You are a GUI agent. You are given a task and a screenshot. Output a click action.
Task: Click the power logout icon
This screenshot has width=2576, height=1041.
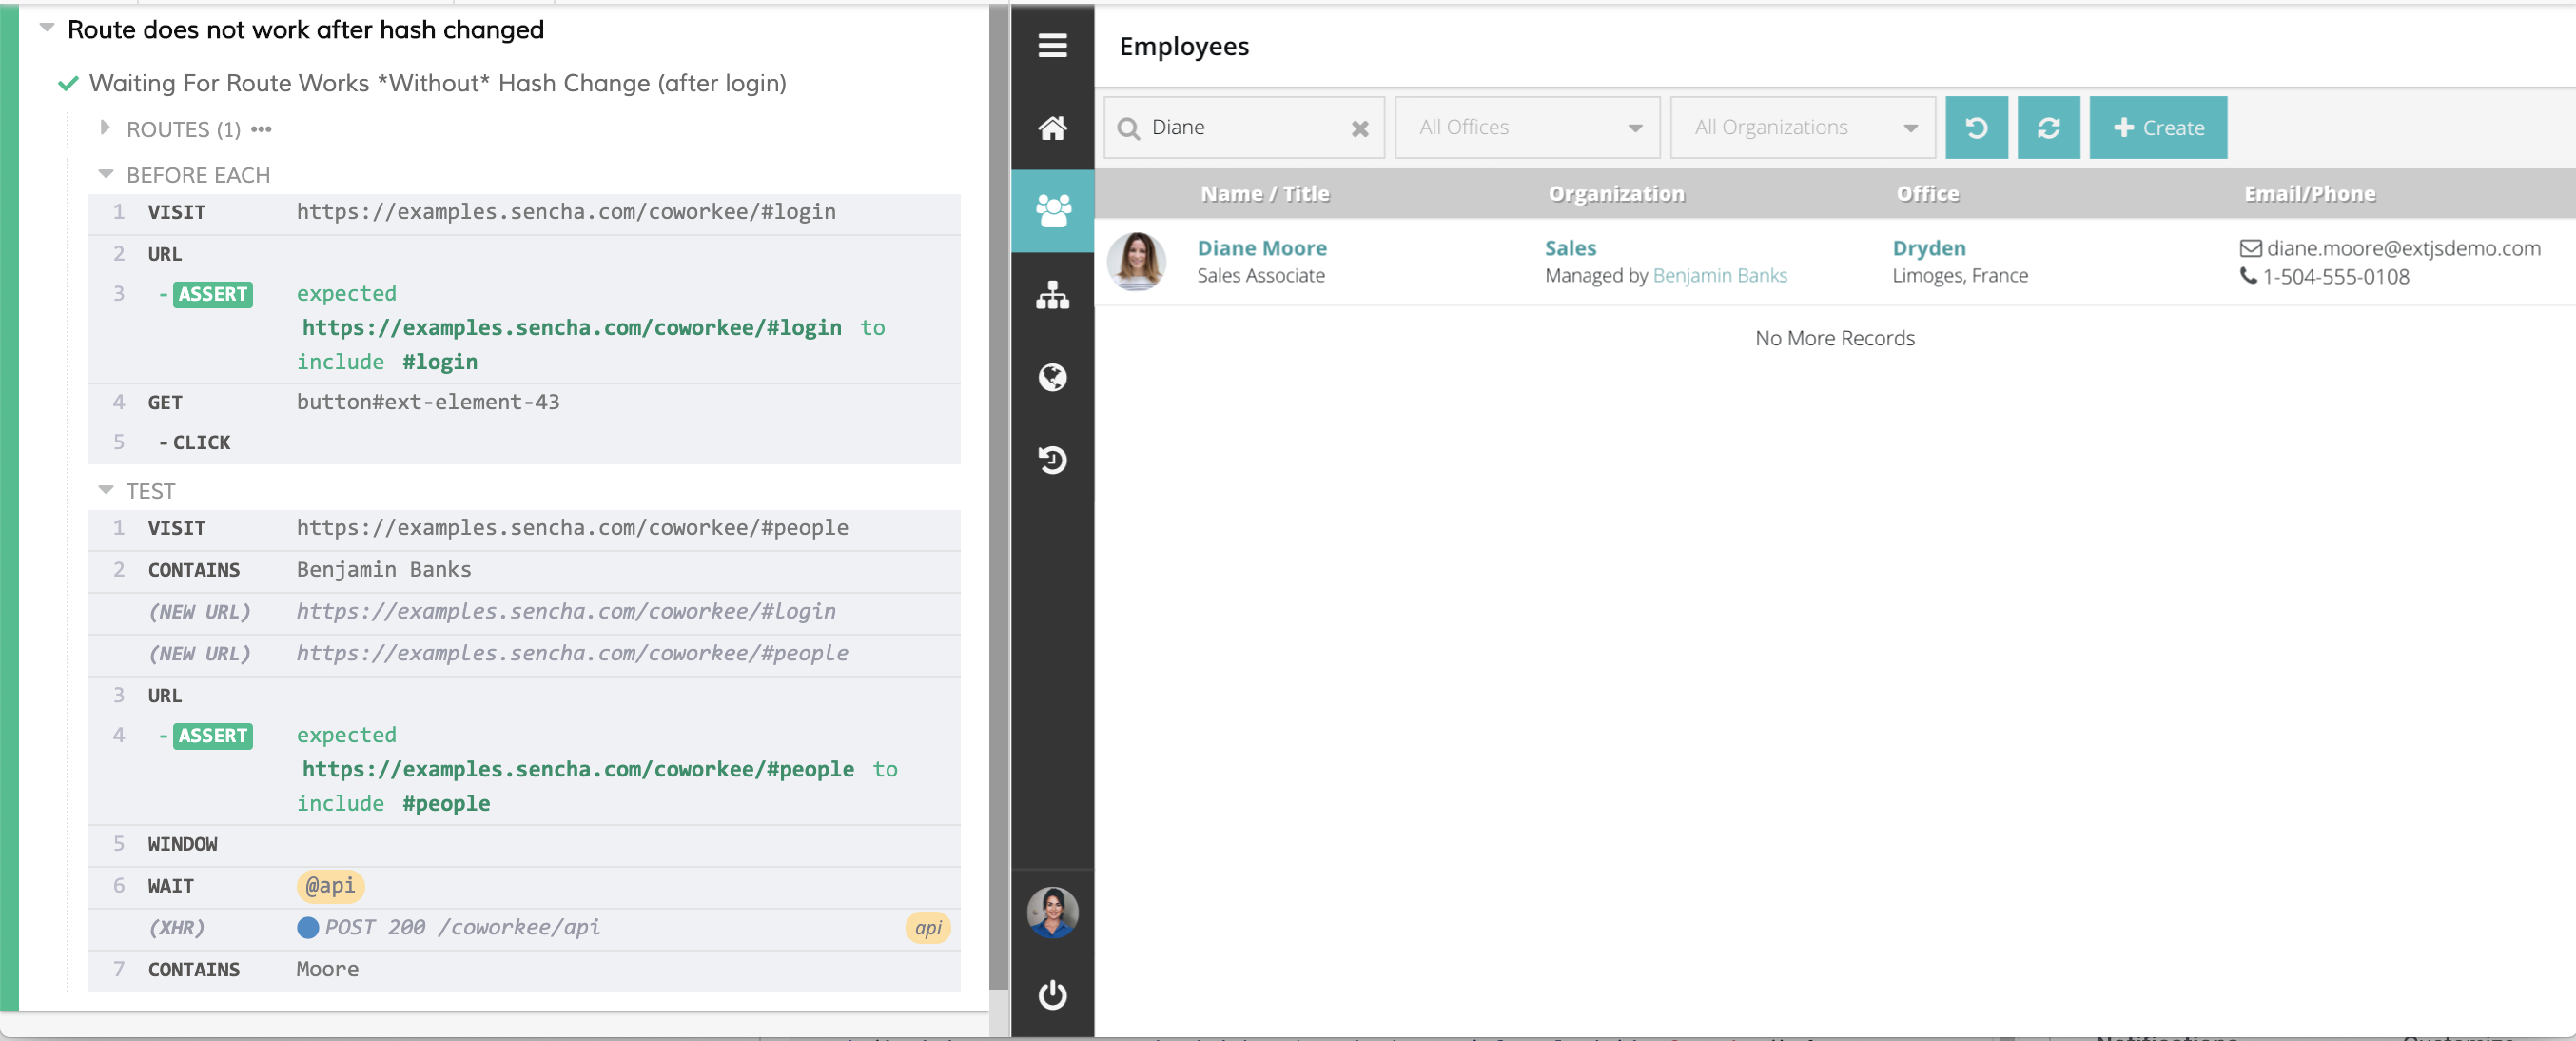(x=1052, y=994)
